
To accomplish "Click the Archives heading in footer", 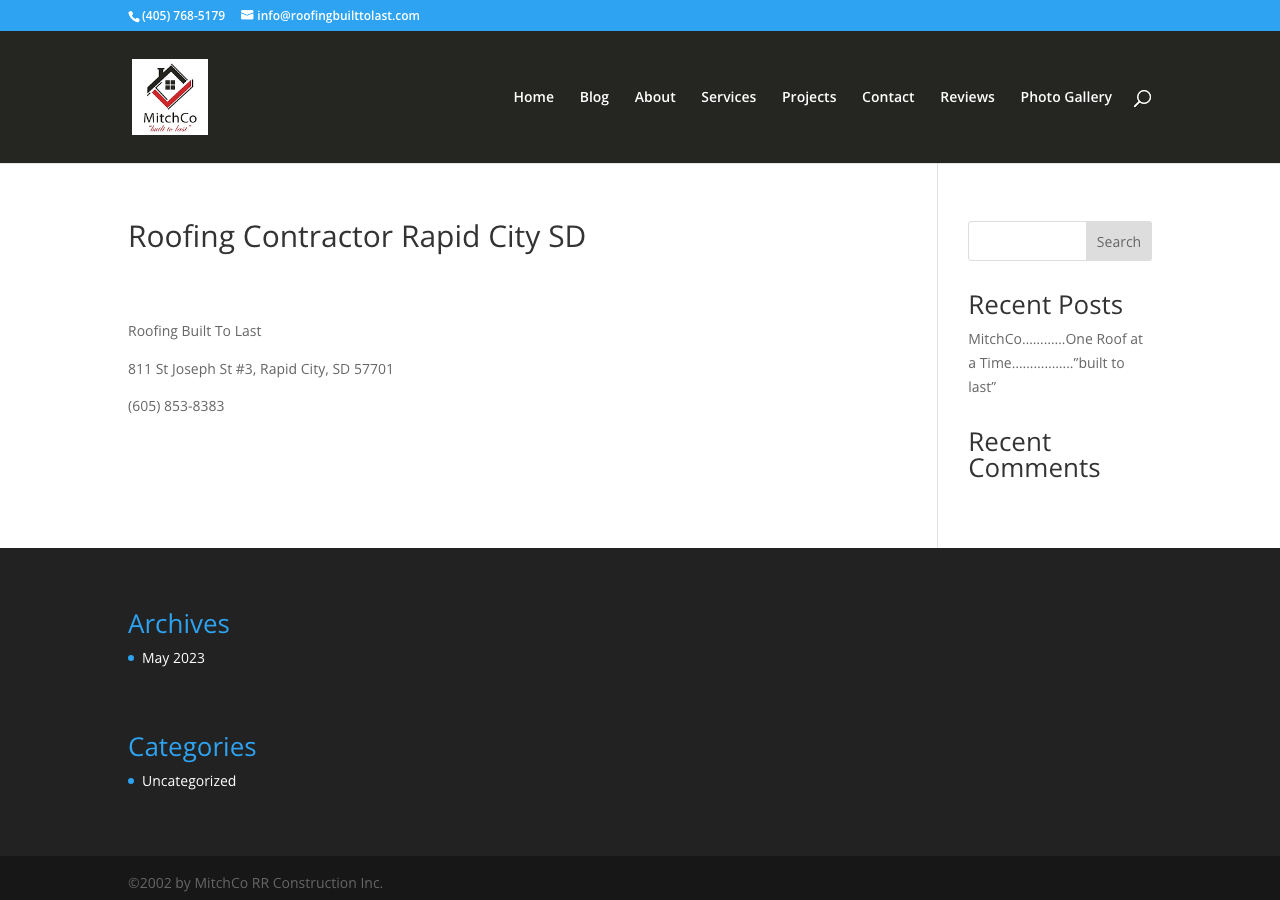I will click(x=179, y=623).
